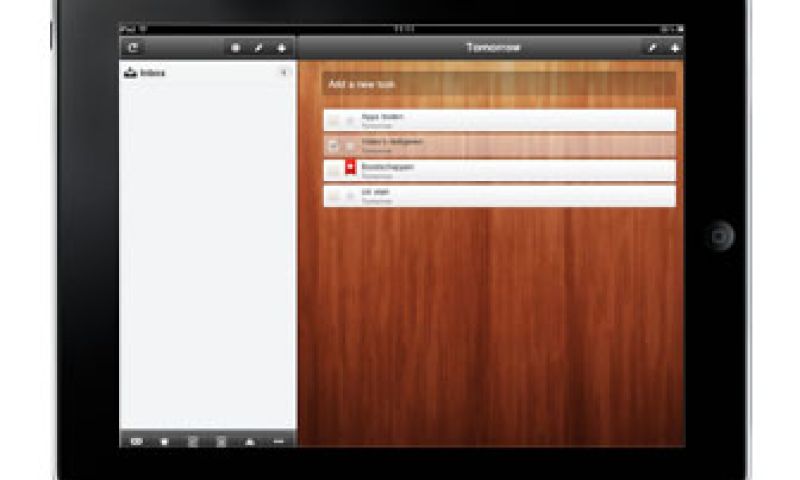
Task: Tap the sync refresh icon in the sidebar header
Action: (133, 47)
